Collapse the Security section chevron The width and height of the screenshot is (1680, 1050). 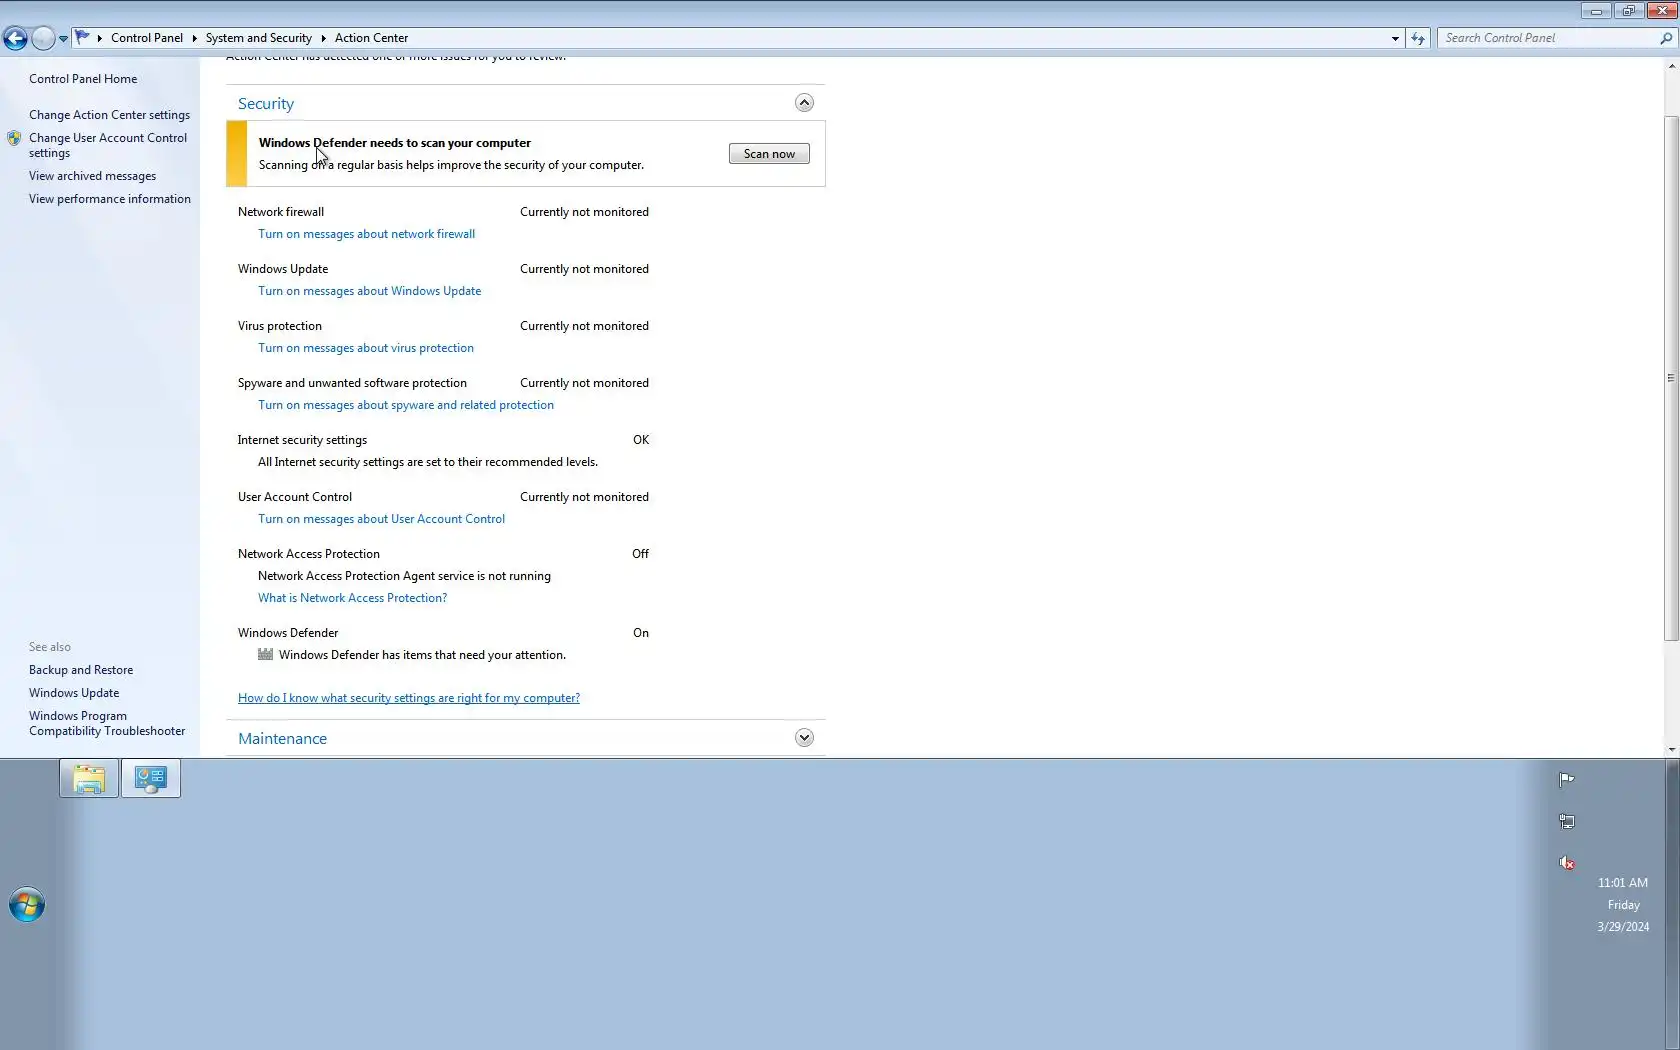tap(804, 103)
